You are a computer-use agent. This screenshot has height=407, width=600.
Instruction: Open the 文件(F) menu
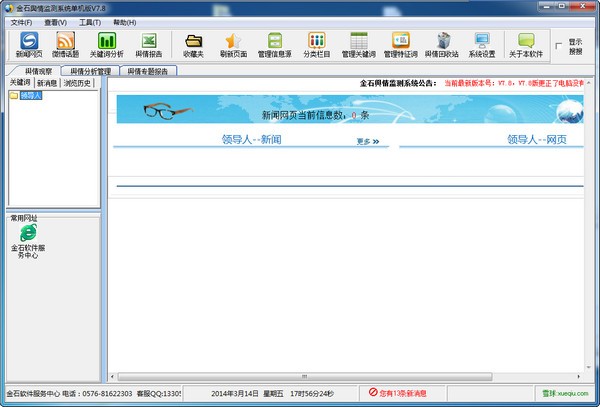pyautogui.click(x=21, y=23)
